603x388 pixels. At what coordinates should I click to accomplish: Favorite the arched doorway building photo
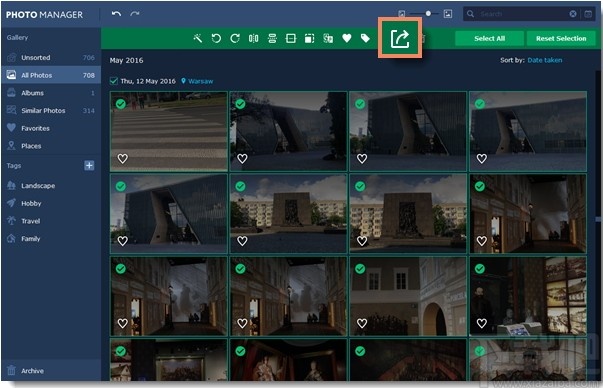pyautogui.click(x=362, y=323)
